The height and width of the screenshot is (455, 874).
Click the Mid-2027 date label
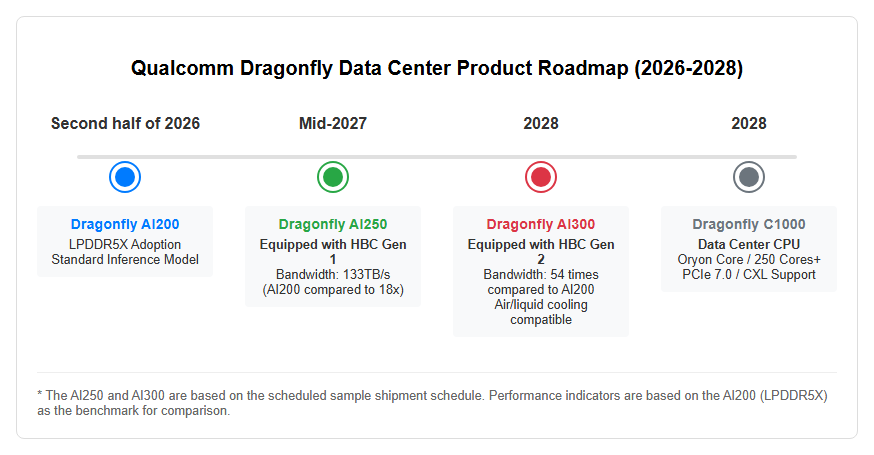pyautogui.click(x=333, y=123)
